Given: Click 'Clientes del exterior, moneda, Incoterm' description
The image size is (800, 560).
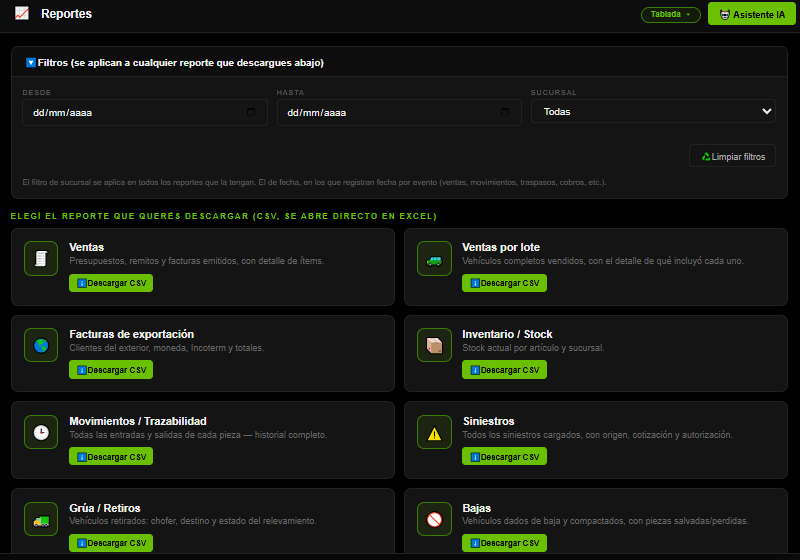Looking at the screenshot, I should [166, 348].
